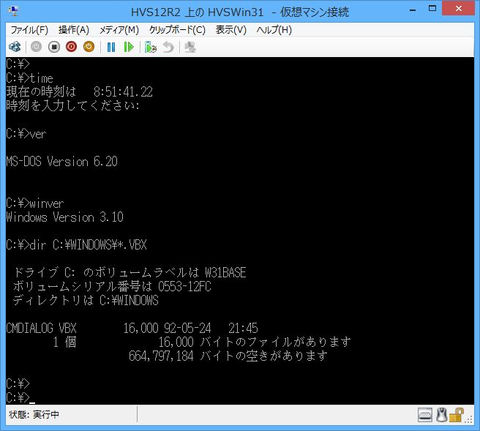The image size is (480, 431).
Task: Open the ファイル(F) menu
Action: (x=29, y=30)
